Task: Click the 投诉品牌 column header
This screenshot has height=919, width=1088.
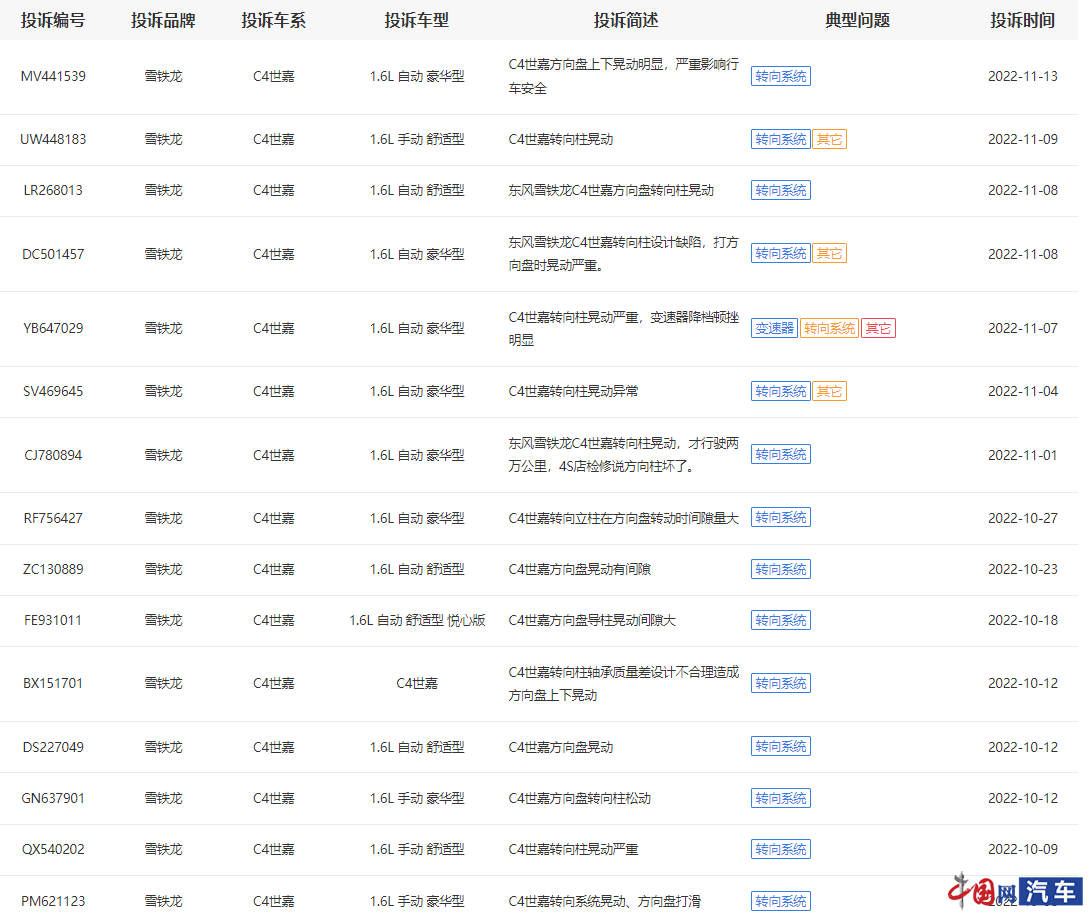Action: [164, 20]
